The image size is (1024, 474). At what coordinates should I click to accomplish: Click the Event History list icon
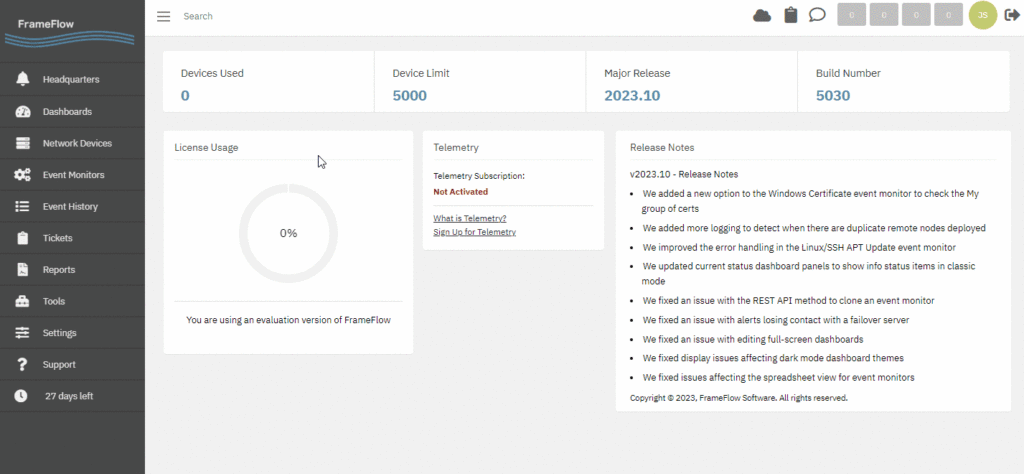(x=23, y=206)
